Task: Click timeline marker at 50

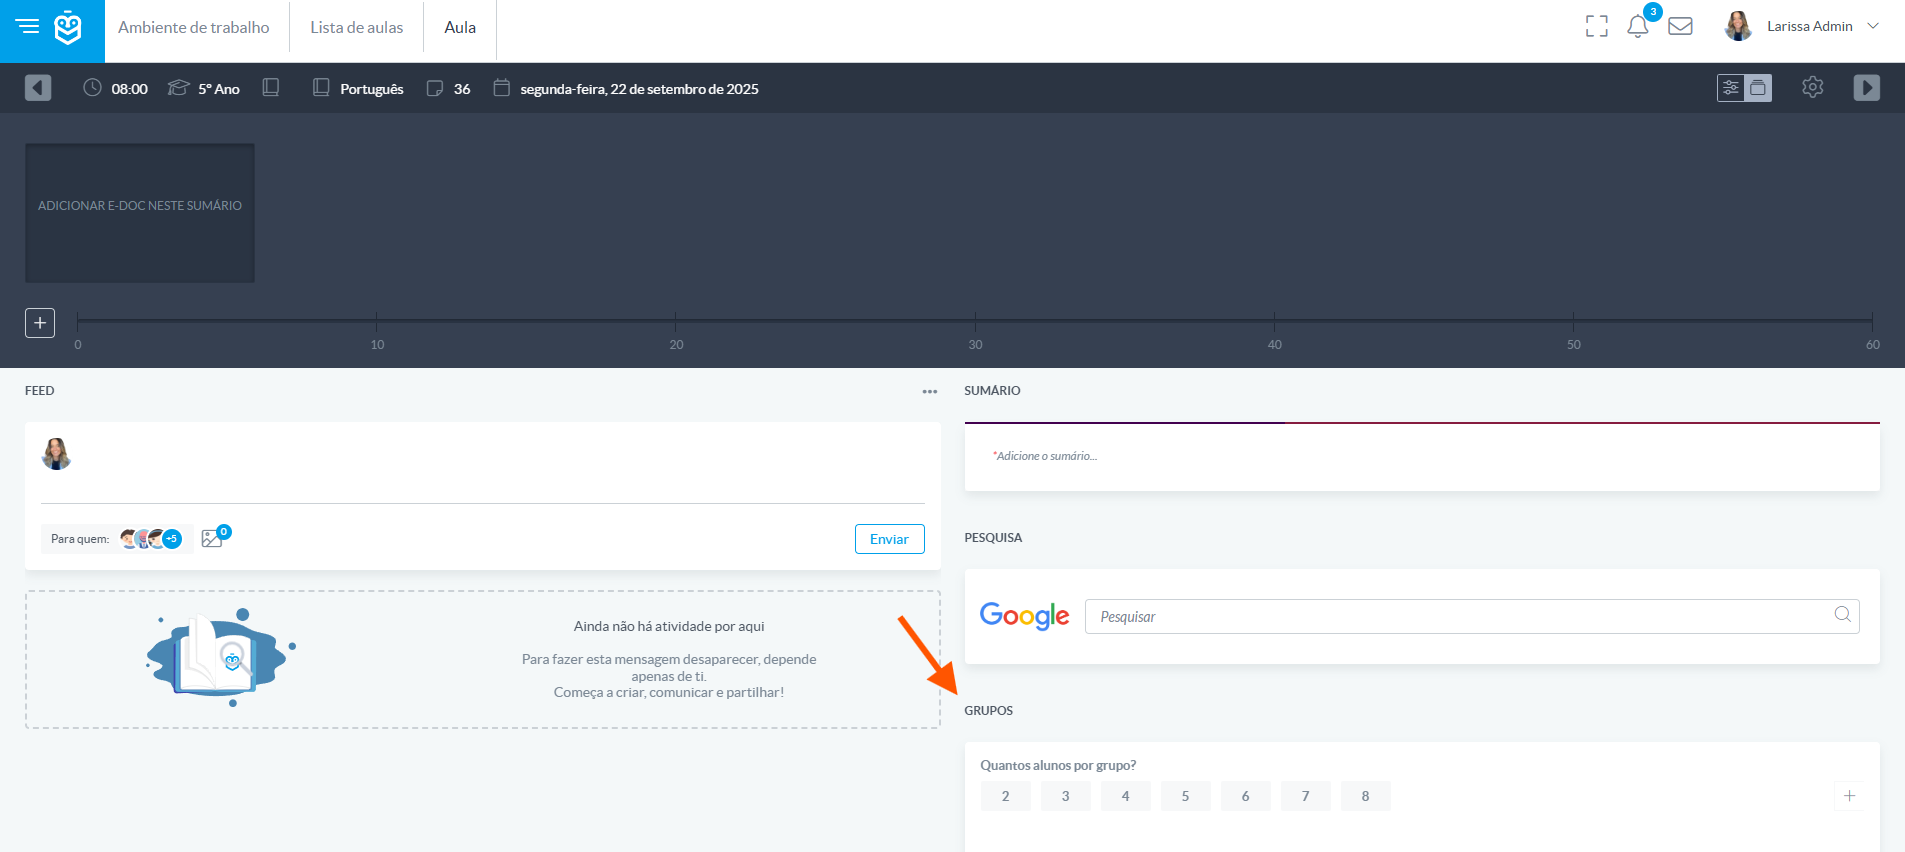Action: [x=1573, y=322]
